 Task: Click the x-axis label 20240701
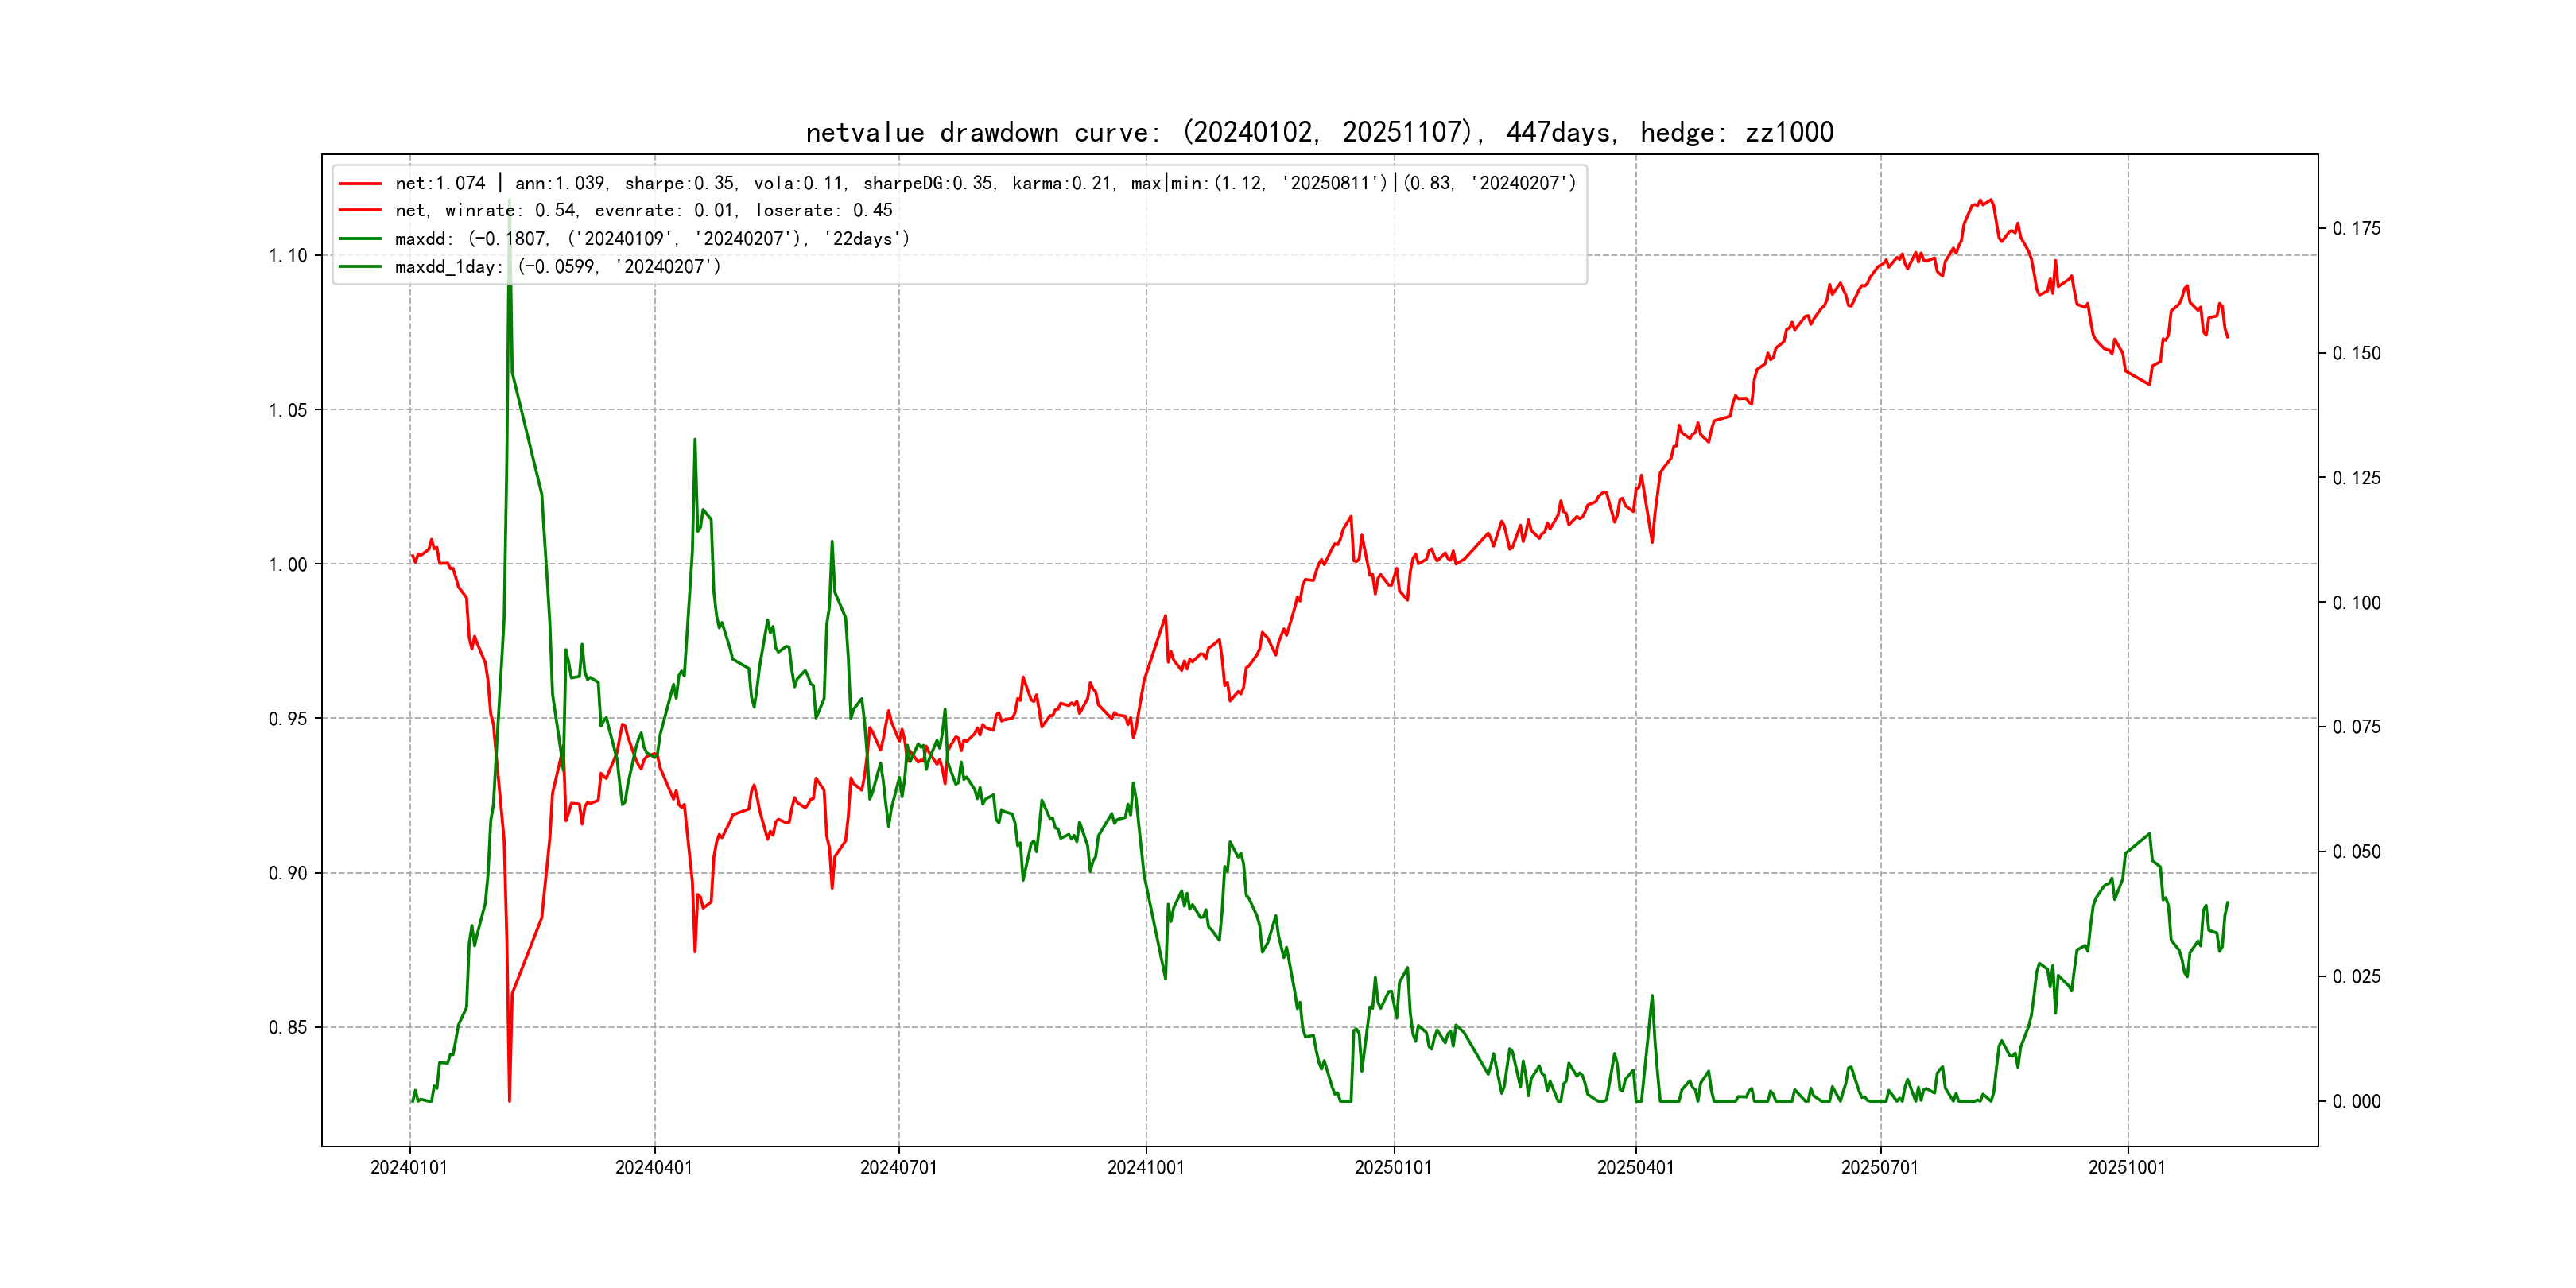point(899,1167)
